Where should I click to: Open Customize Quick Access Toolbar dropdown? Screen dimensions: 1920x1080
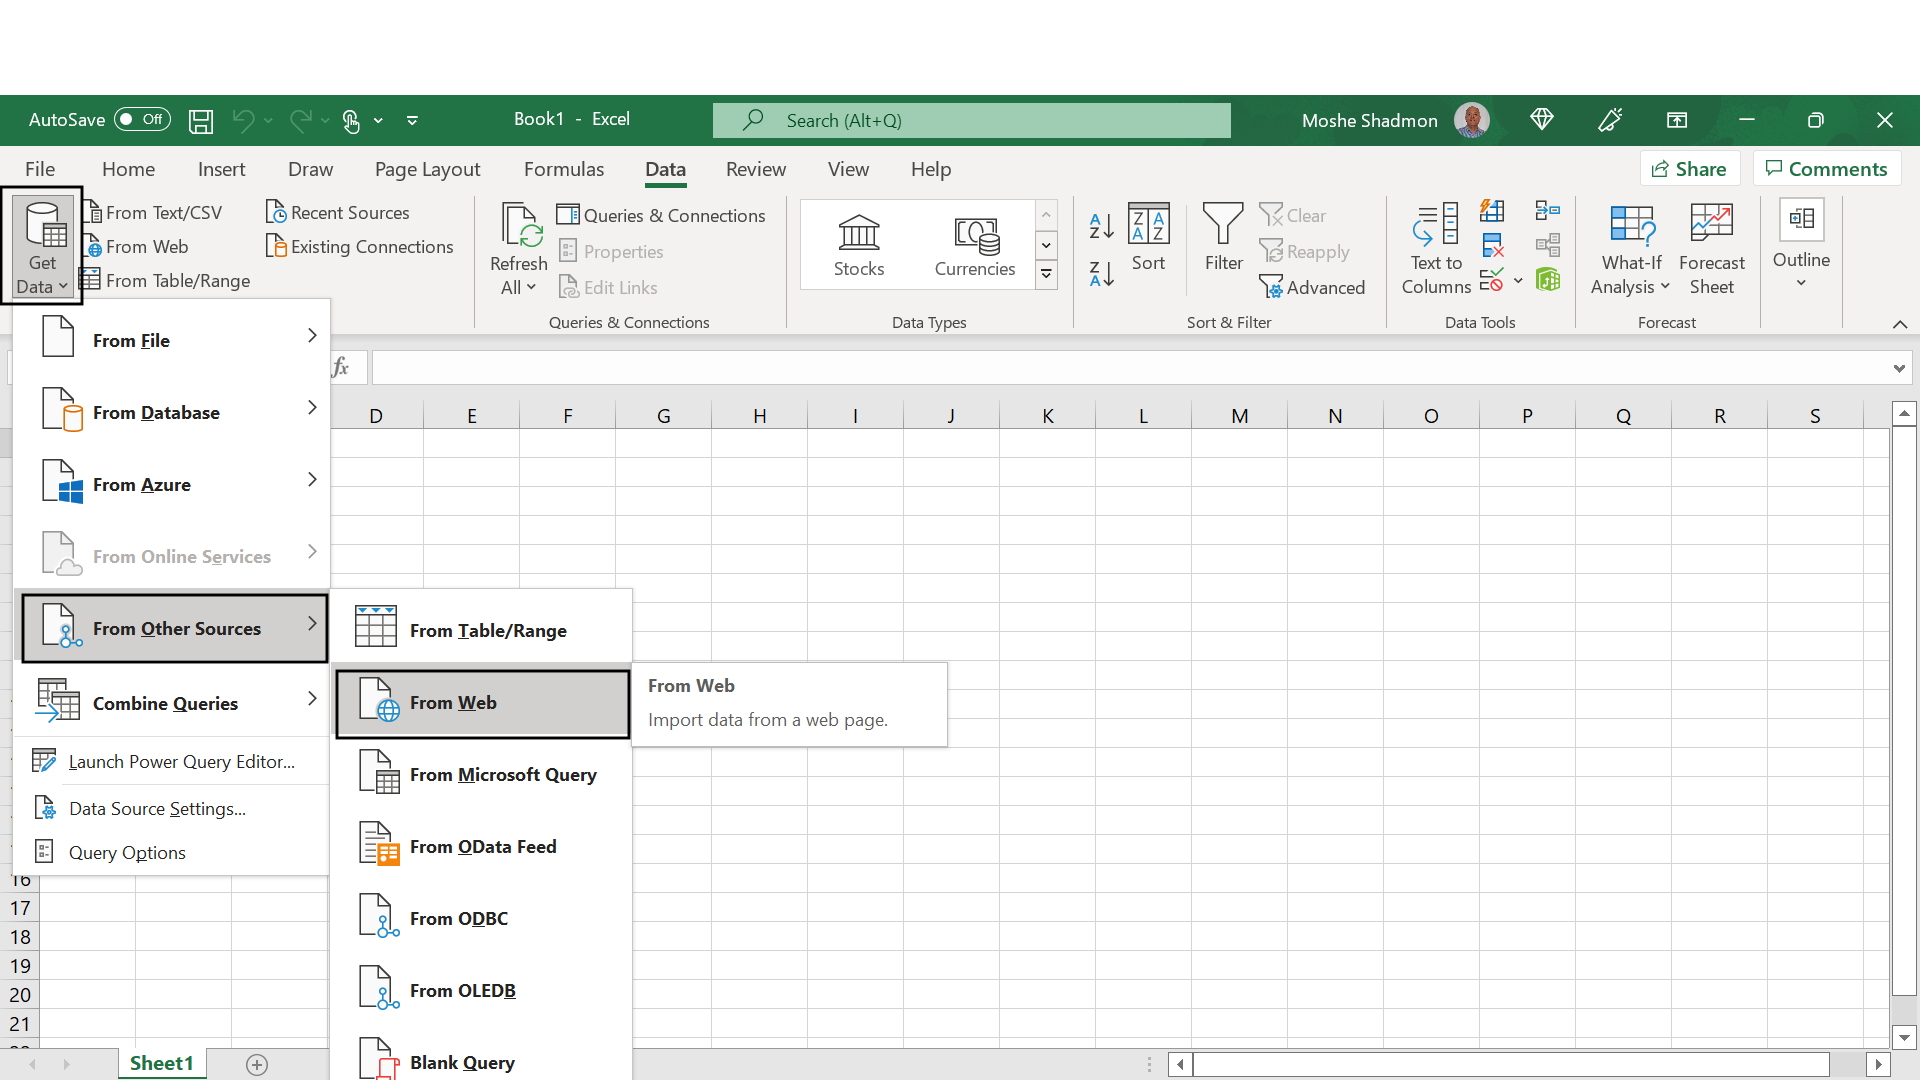click(412, 120)
